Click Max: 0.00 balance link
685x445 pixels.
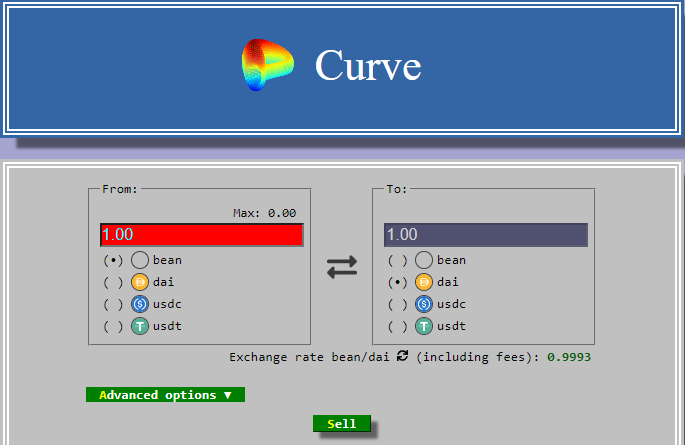pos(264,213)
